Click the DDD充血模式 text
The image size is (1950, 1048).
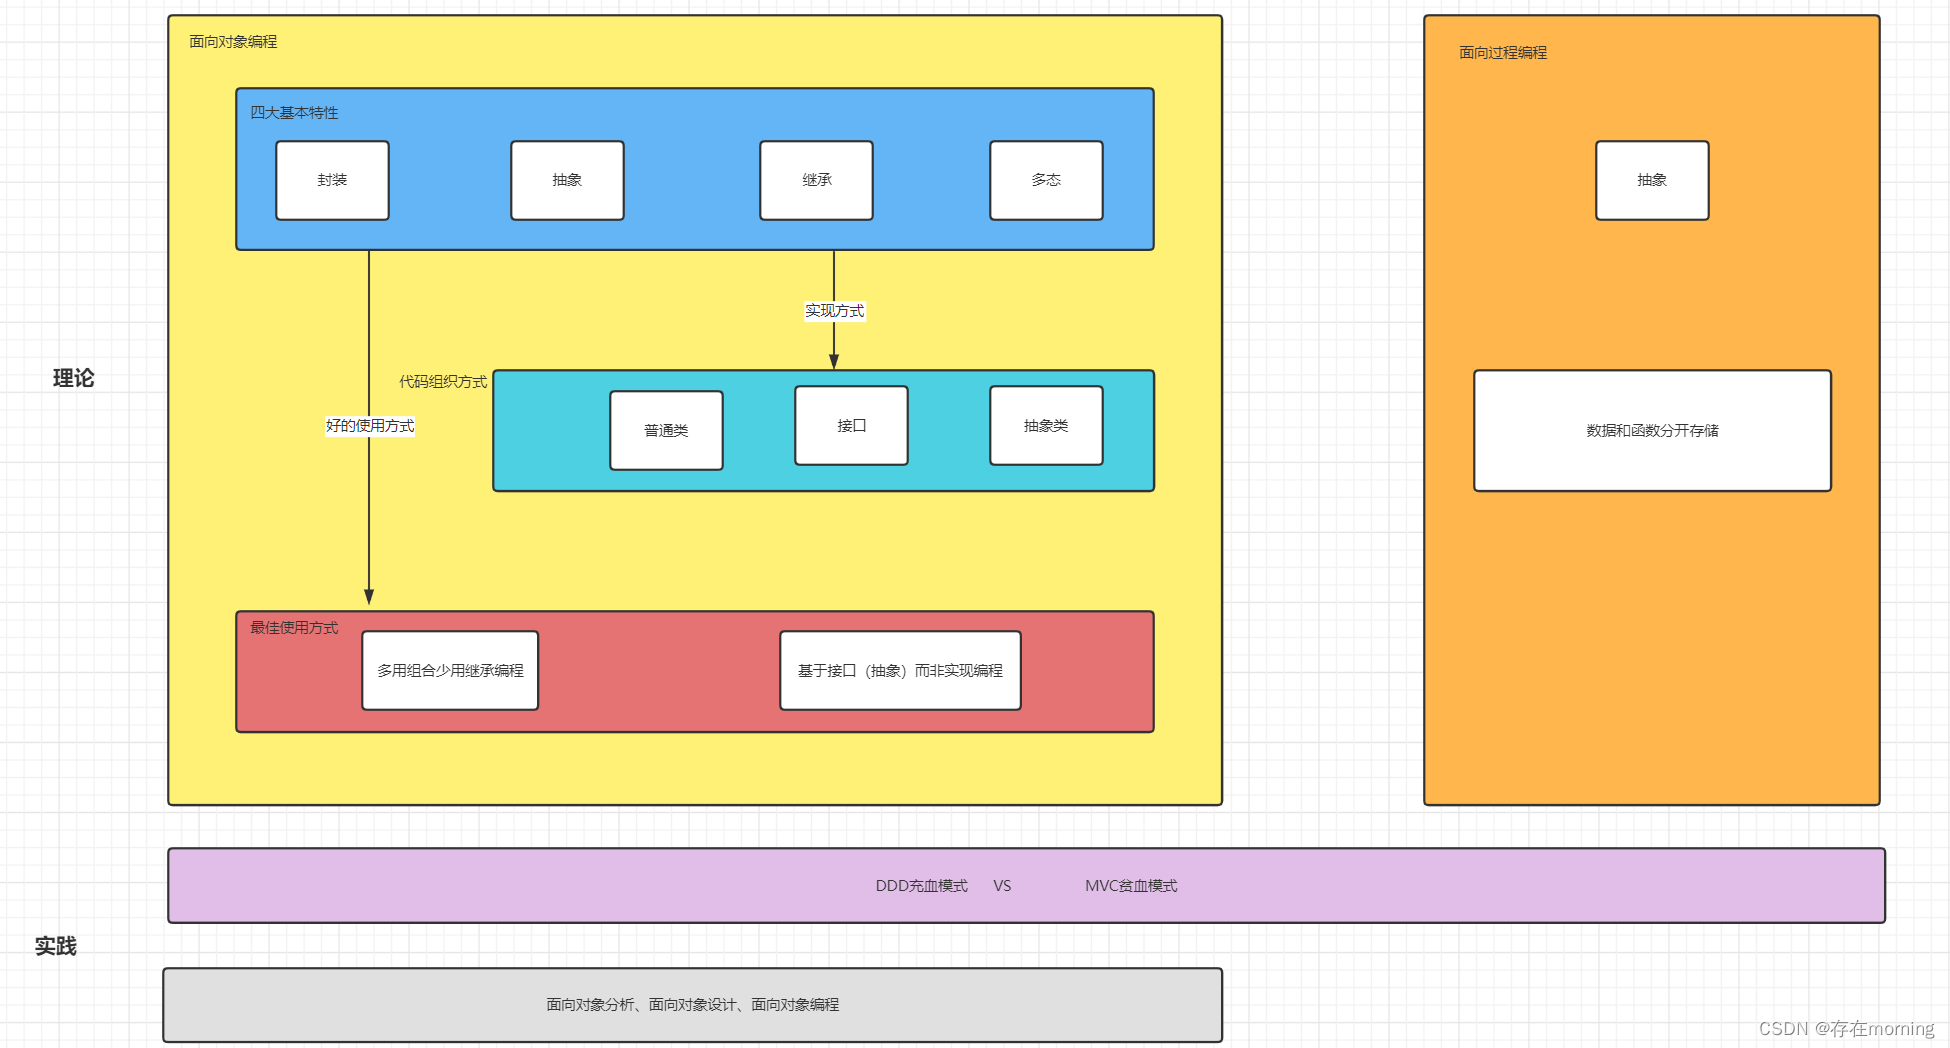921,886
